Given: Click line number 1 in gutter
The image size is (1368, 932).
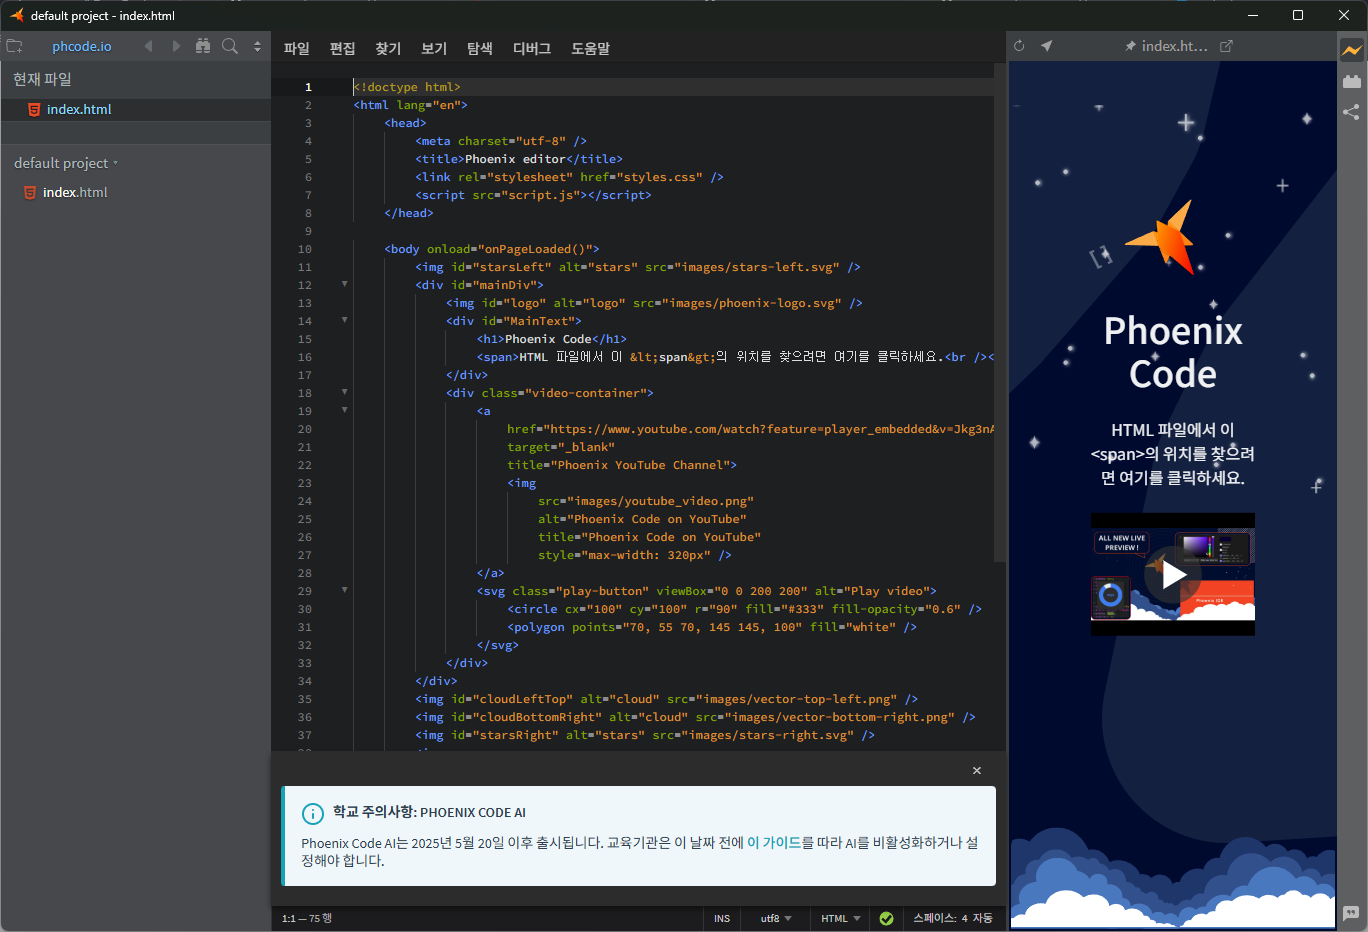Looking at the screenshot, I should pyautogui.click(x=308, y=87).
